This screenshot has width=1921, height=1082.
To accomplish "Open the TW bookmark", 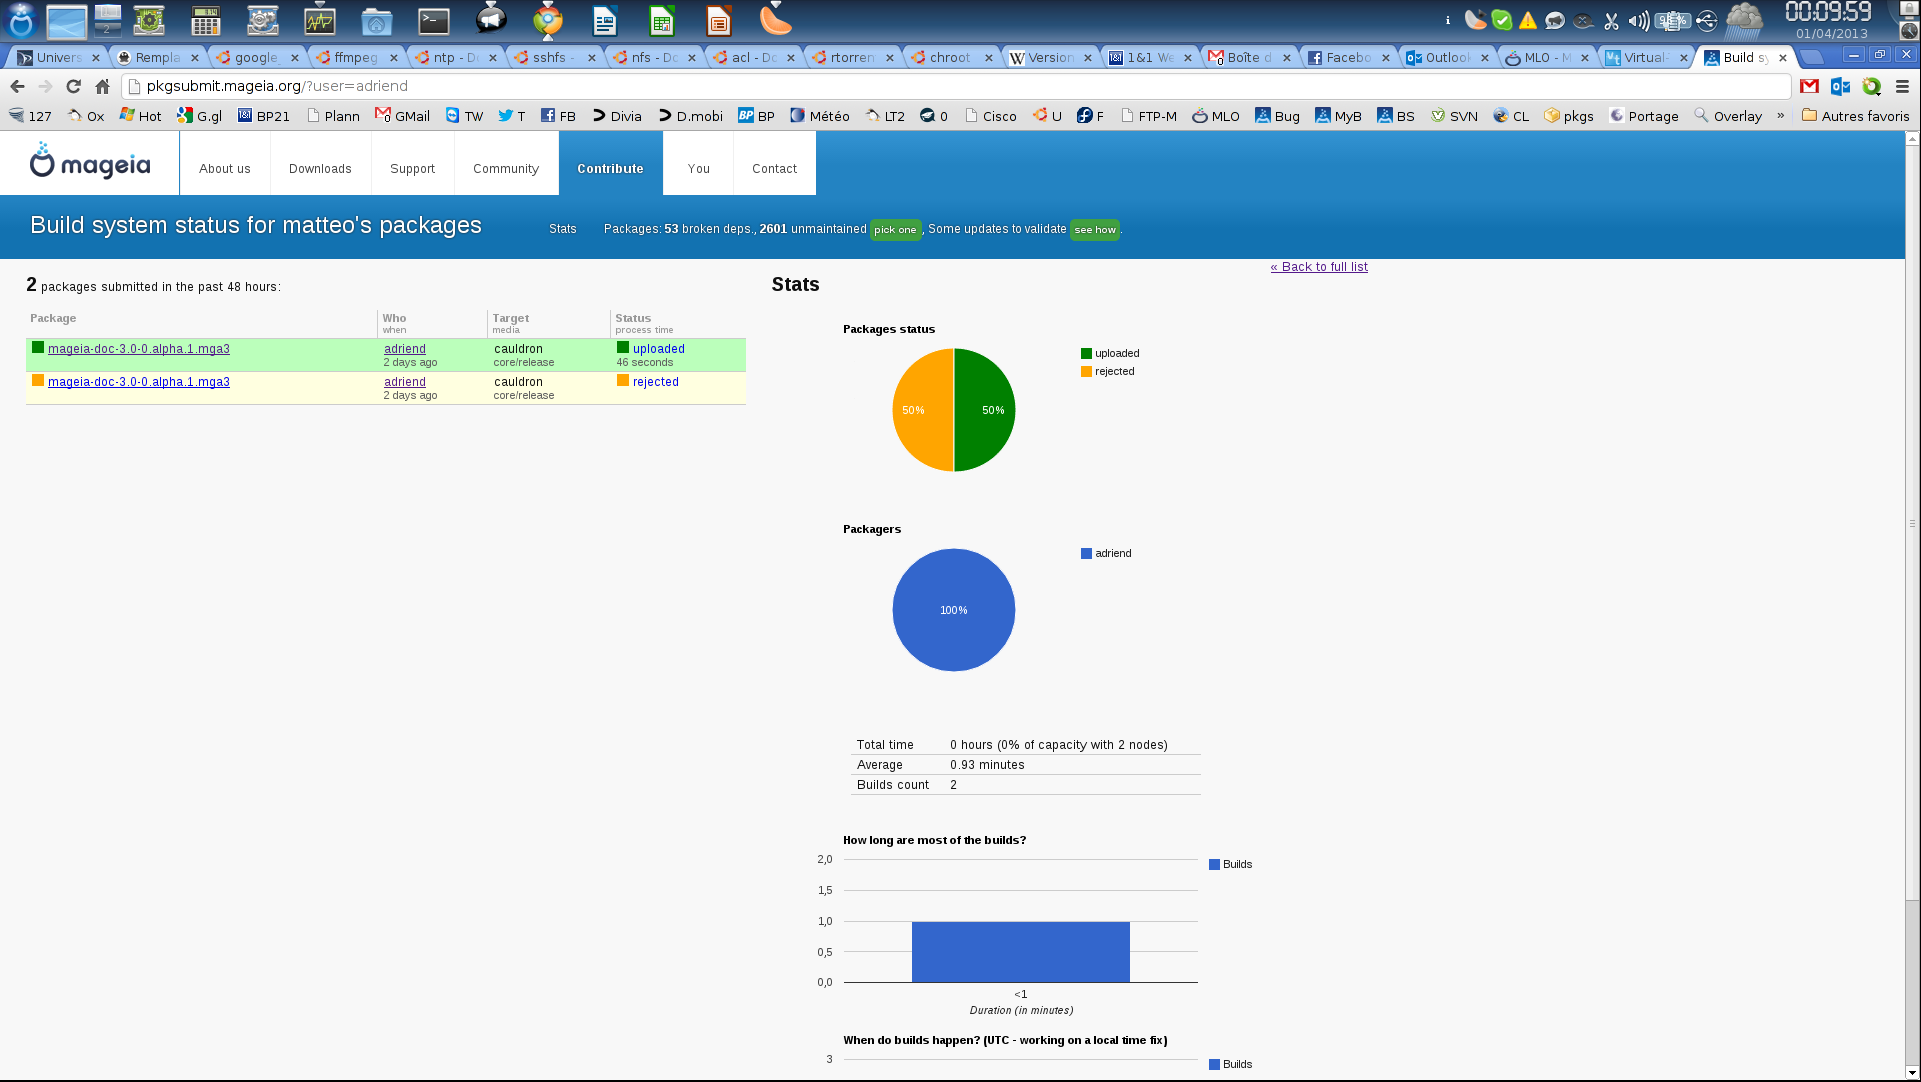I will coord(464,116).
